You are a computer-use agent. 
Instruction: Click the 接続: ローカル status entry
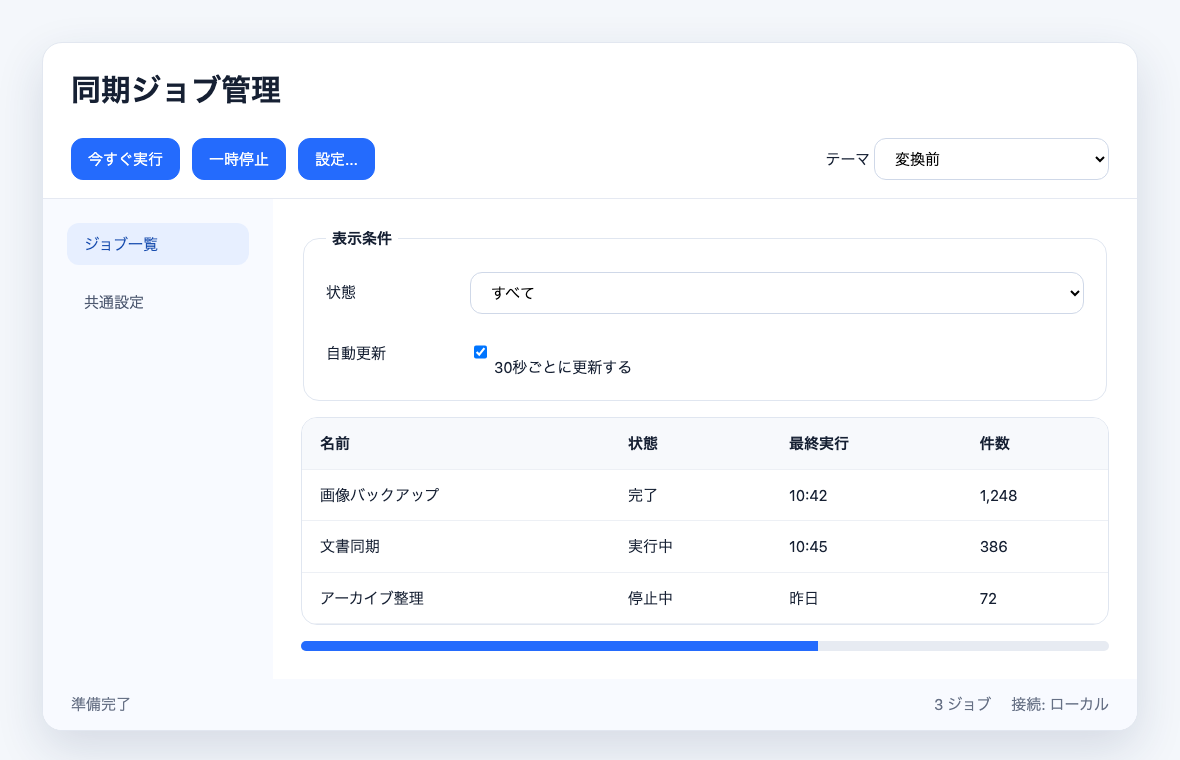point(1060,704)
